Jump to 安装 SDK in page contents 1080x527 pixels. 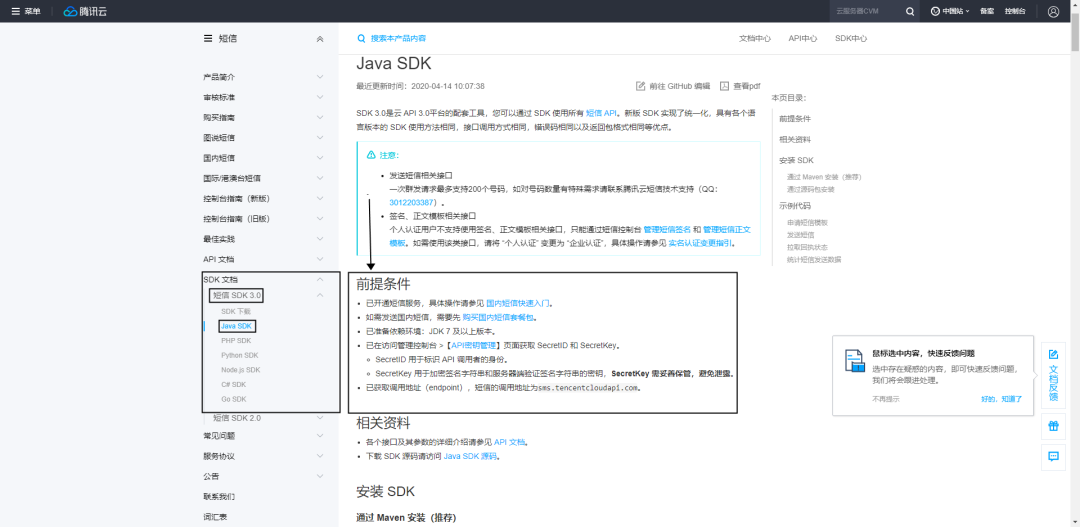point(796,160)
